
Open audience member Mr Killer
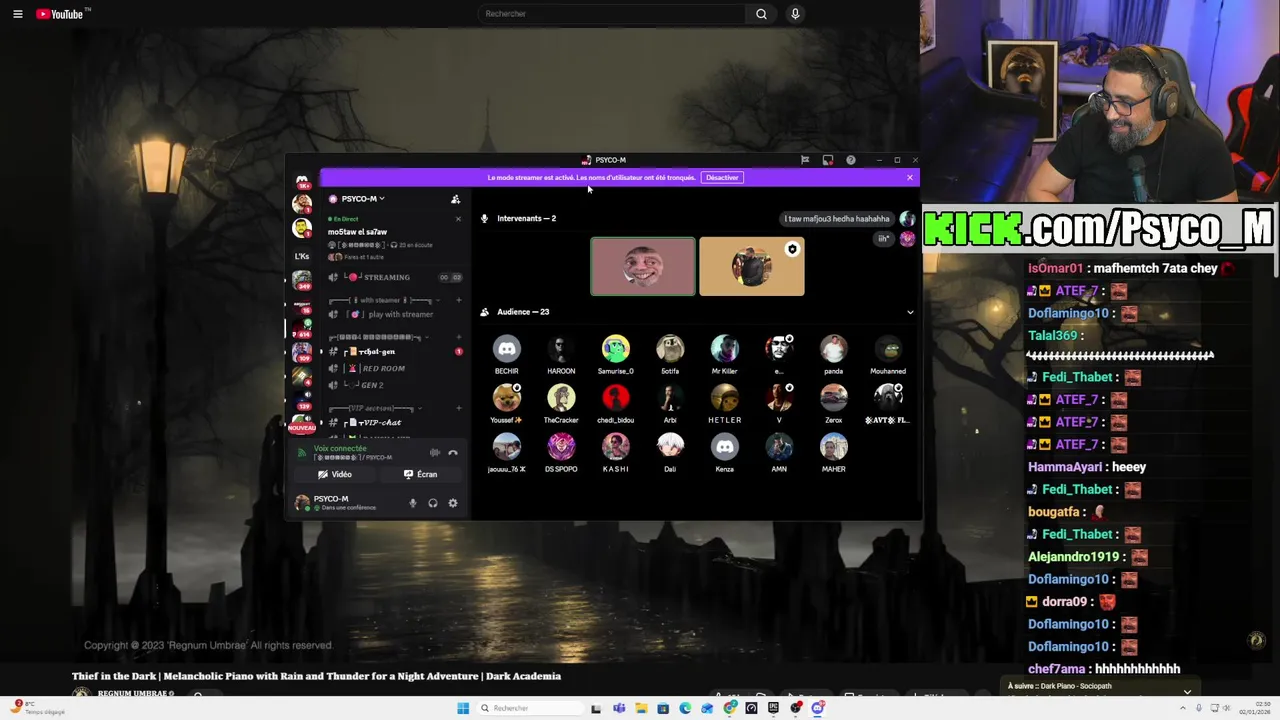pos(725,354)
